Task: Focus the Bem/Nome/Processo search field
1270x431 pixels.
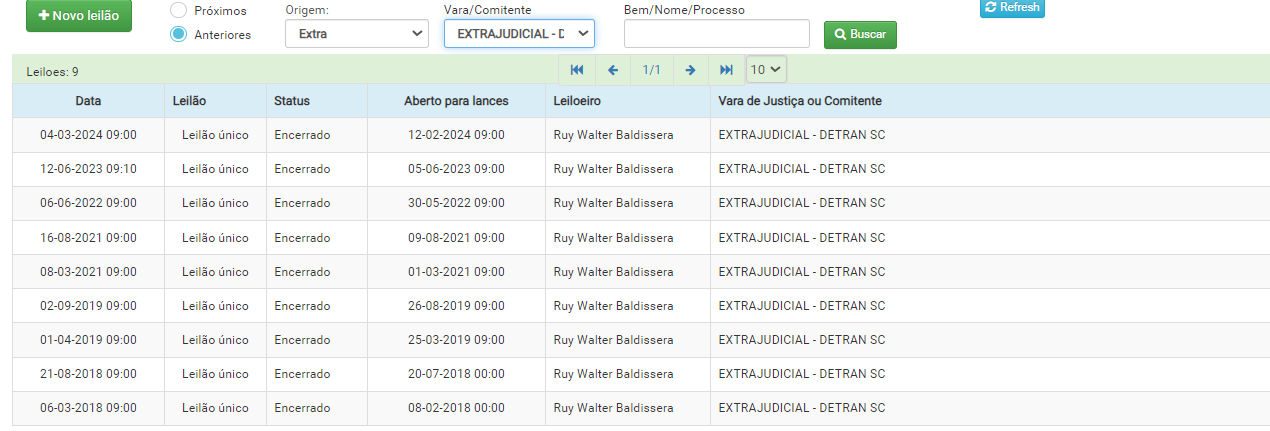Action: pos(716,34)
